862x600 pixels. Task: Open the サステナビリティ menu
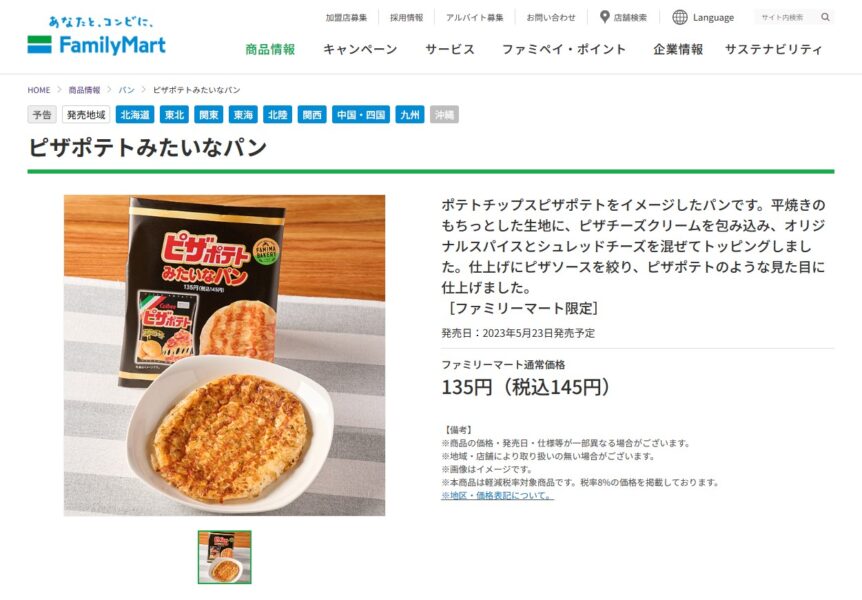[x=773, y=49]
